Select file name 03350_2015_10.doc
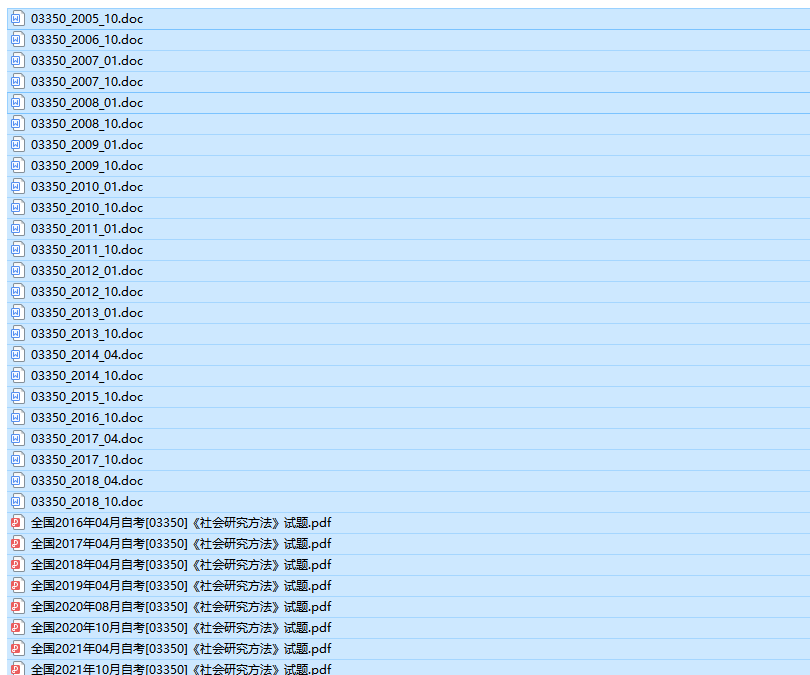 (87, 397)
